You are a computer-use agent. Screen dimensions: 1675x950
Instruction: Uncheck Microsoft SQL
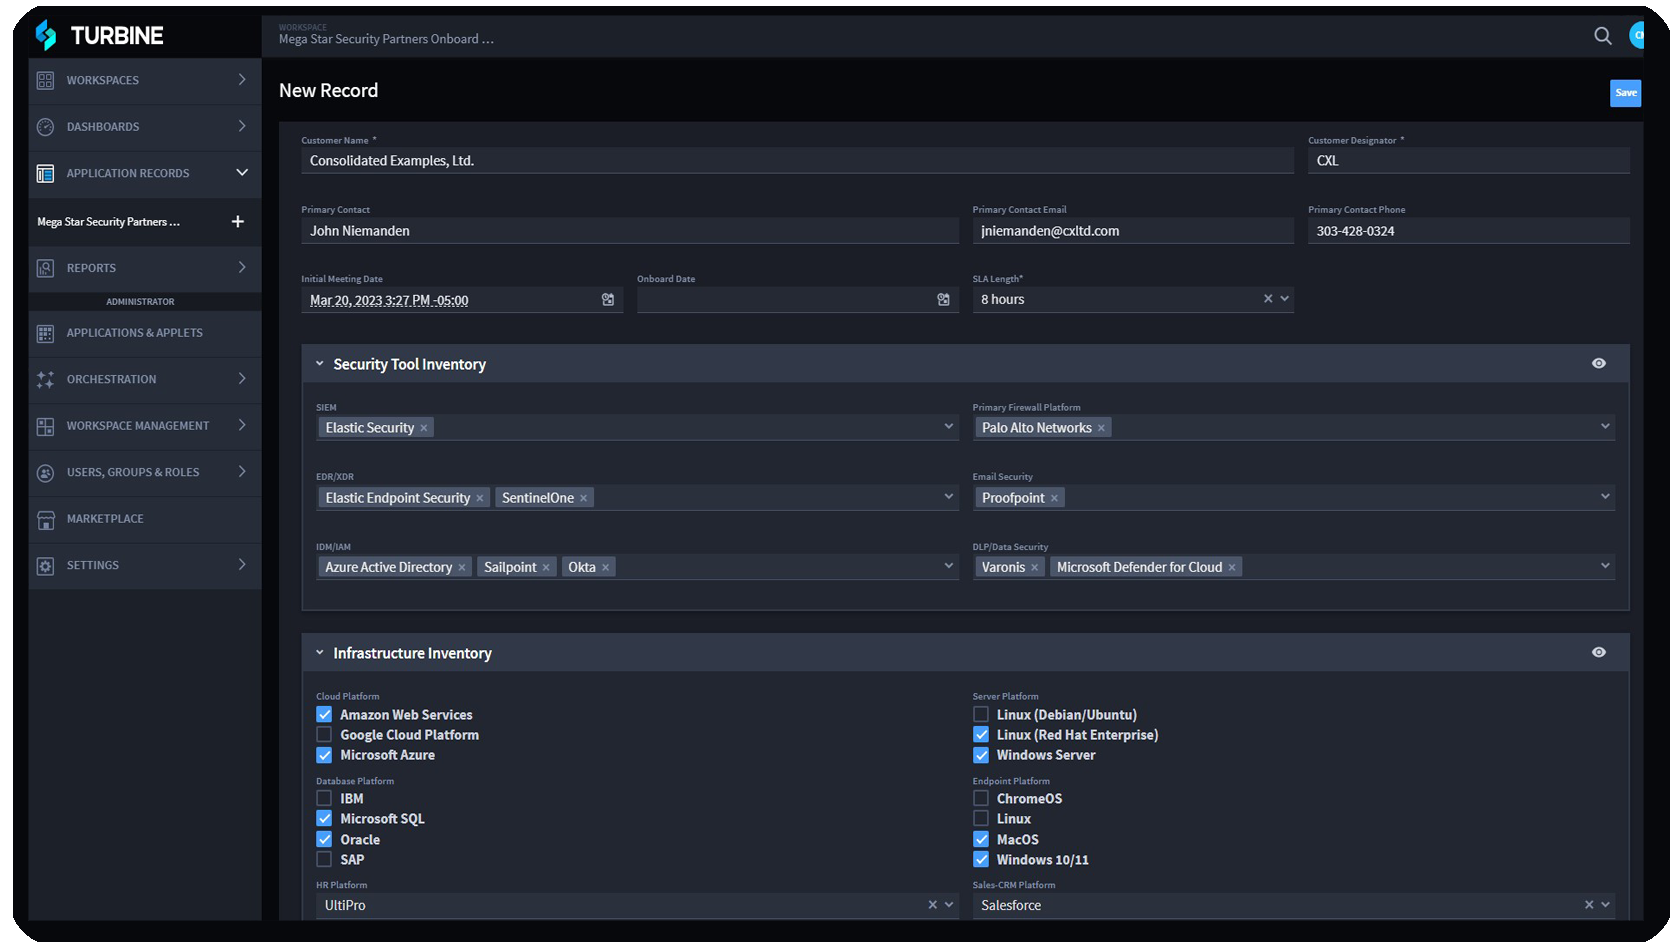coord(324,818)
